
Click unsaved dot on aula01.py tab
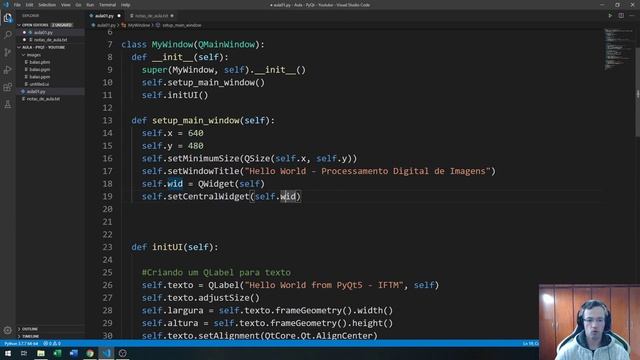[119, 16]
